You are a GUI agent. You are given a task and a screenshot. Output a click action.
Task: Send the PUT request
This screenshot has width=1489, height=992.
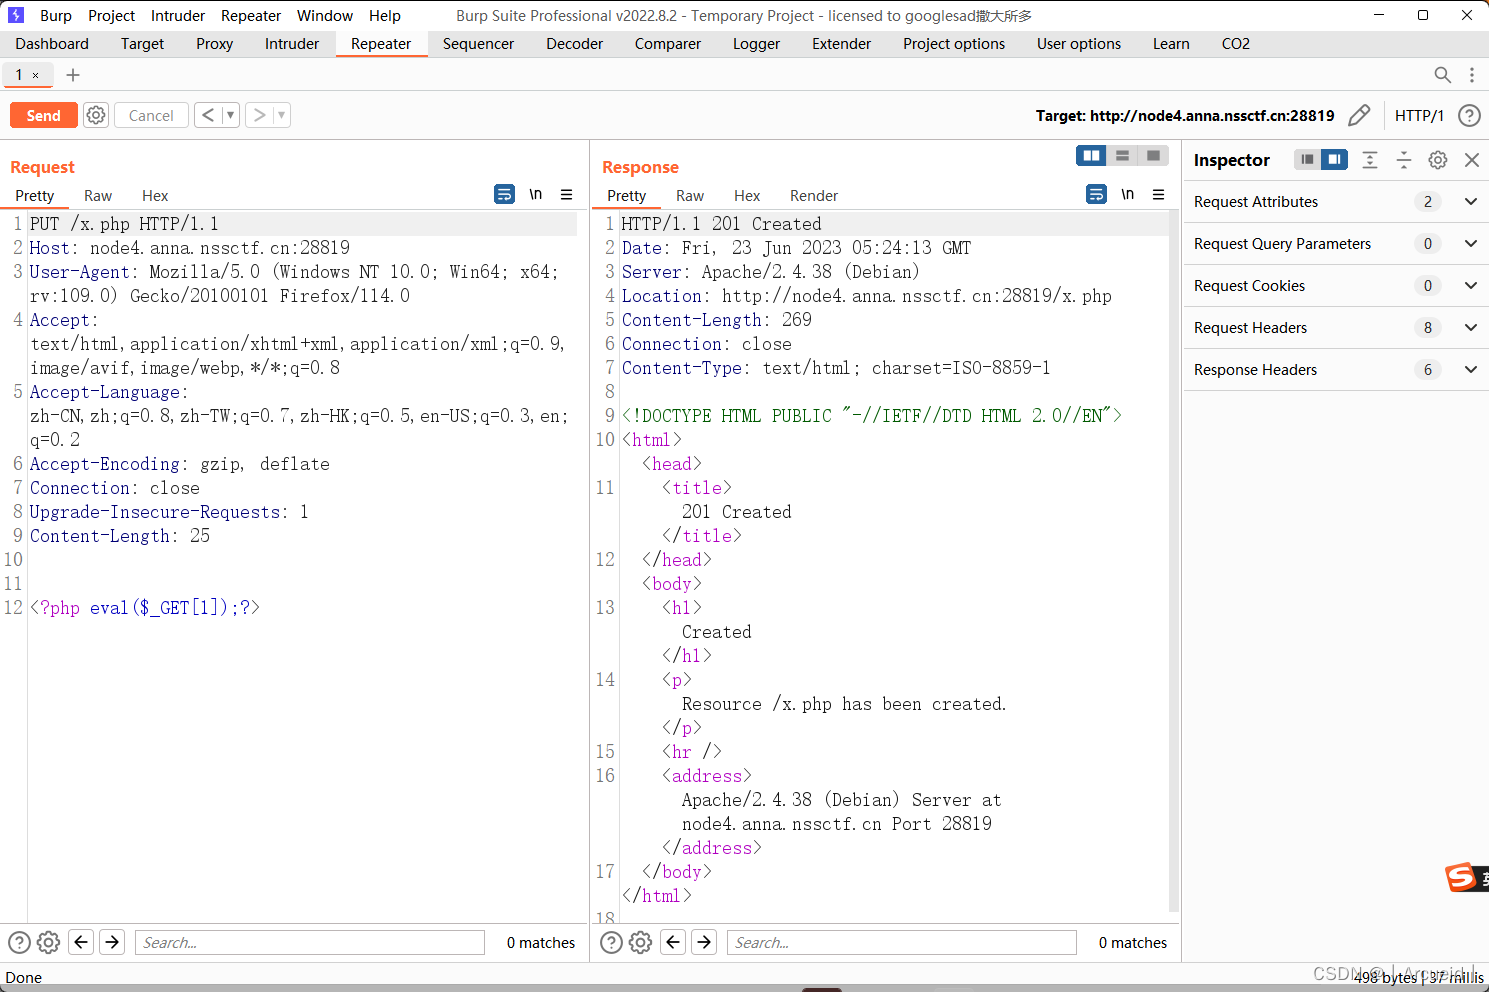click(43, 115)
